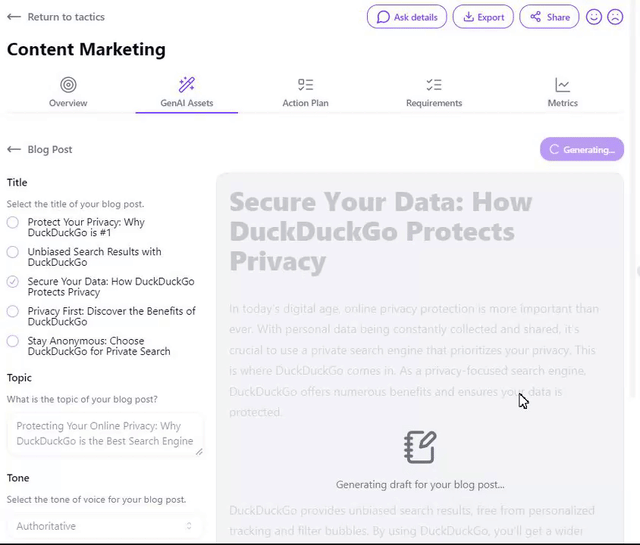Click the back arrow beside Blog Post
The height and width of the screenshot is (545, 640).
click(x=14, y=149)
